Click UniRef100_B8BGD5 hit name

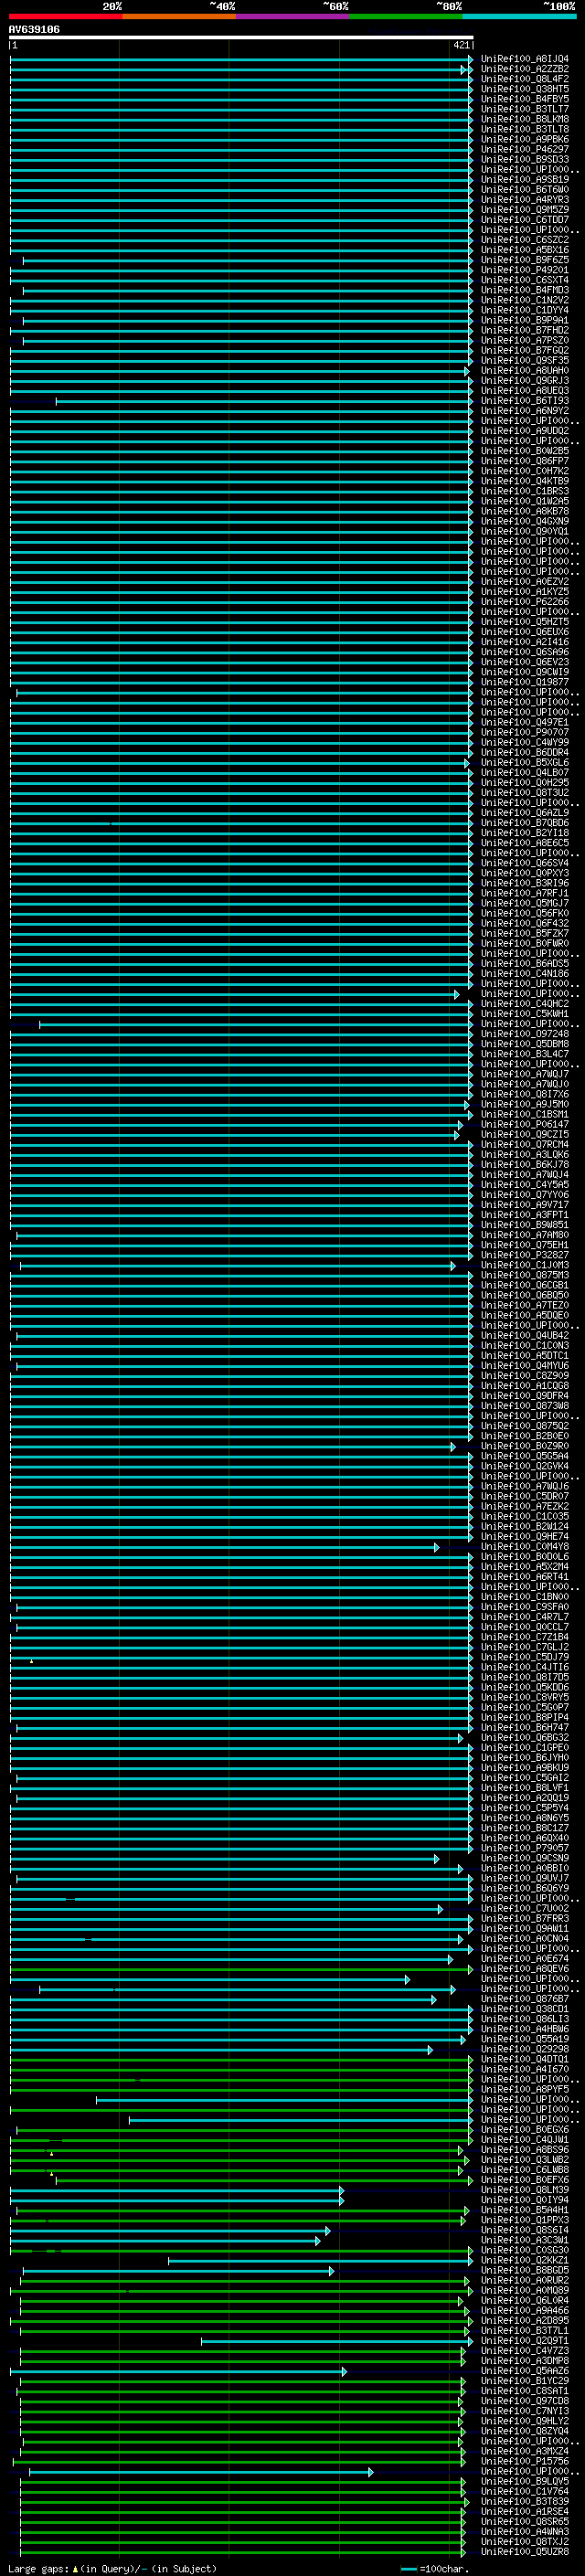pos(525,2270)
